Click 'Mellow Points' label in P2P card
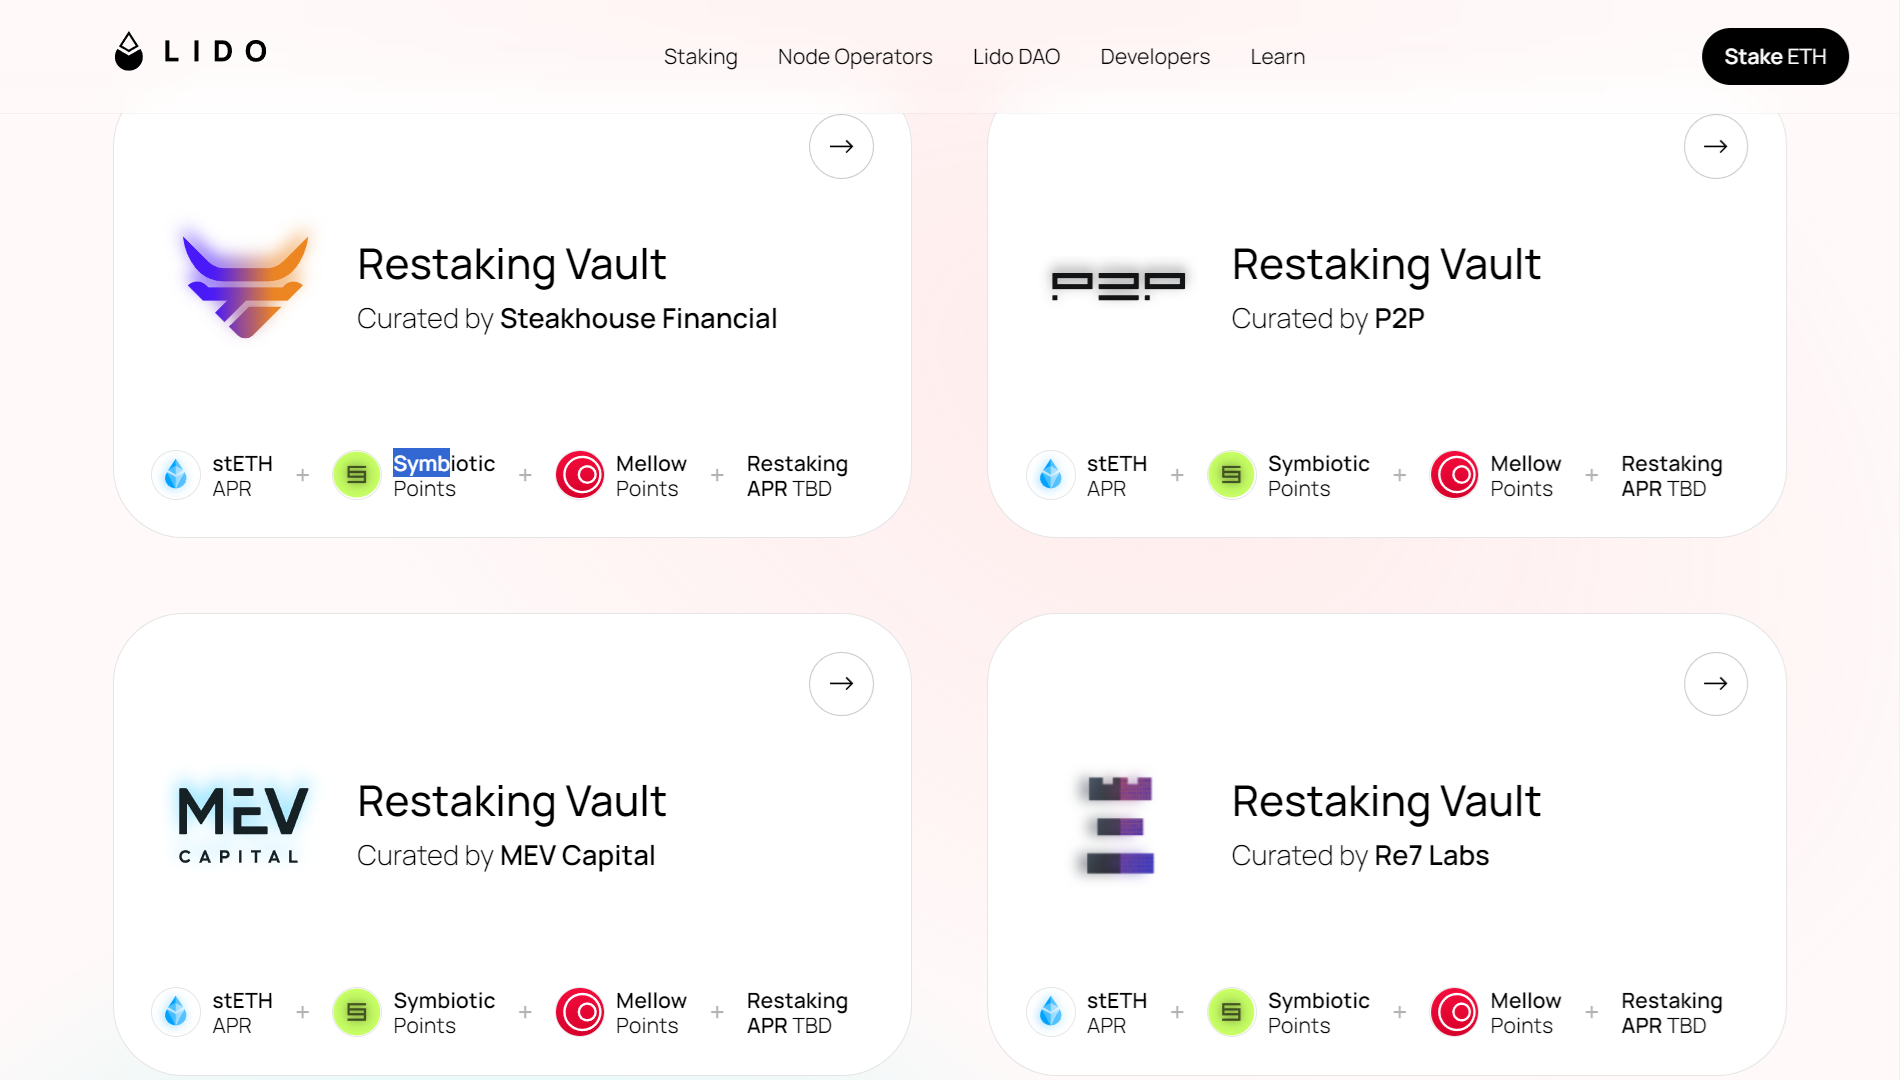Image resolution: width=1900 pixels, height=1080 pixels. (1526, 476)
